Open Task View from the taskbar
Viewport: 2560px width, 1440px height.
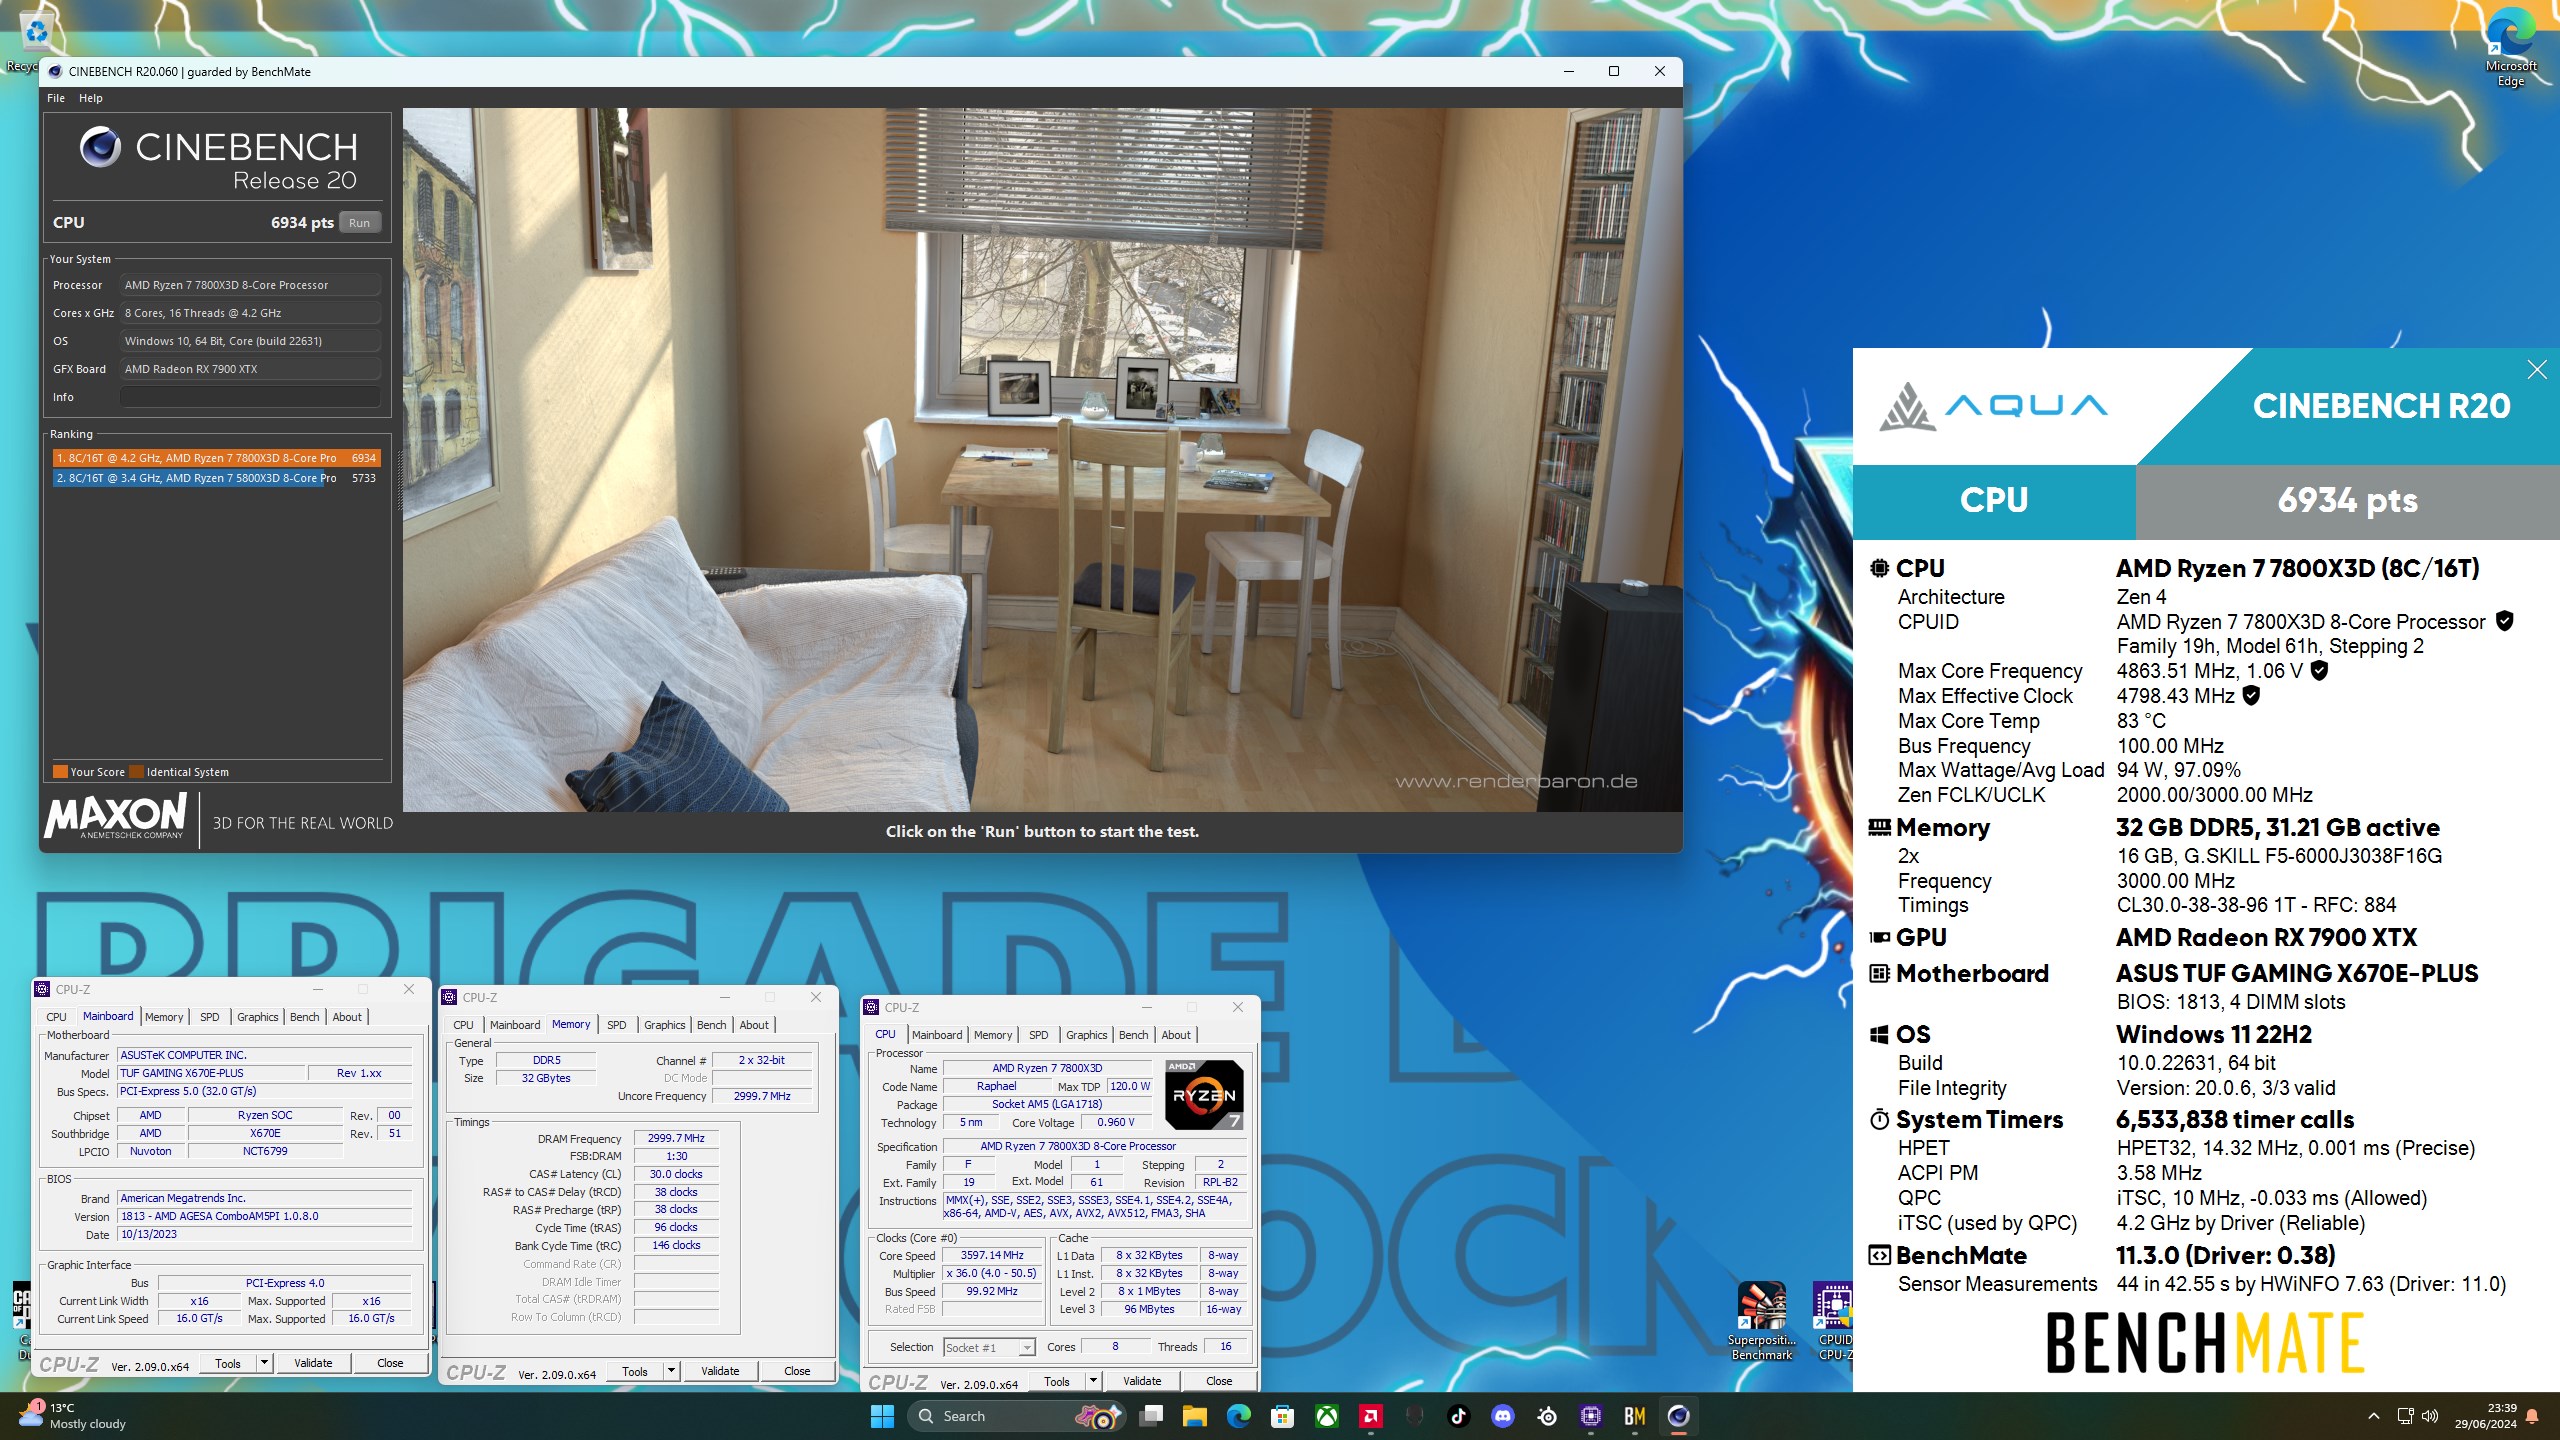click(1151, 1416)
